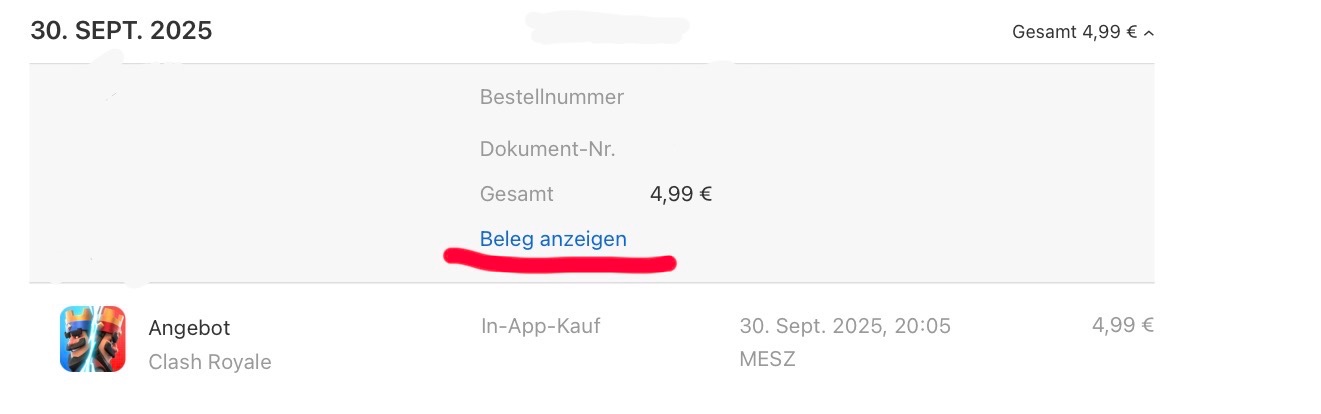Click the 30. Sept. 2025, 20:05 timestamp
The height and width of the screenshot is (414, 1321).
[845, 325]
